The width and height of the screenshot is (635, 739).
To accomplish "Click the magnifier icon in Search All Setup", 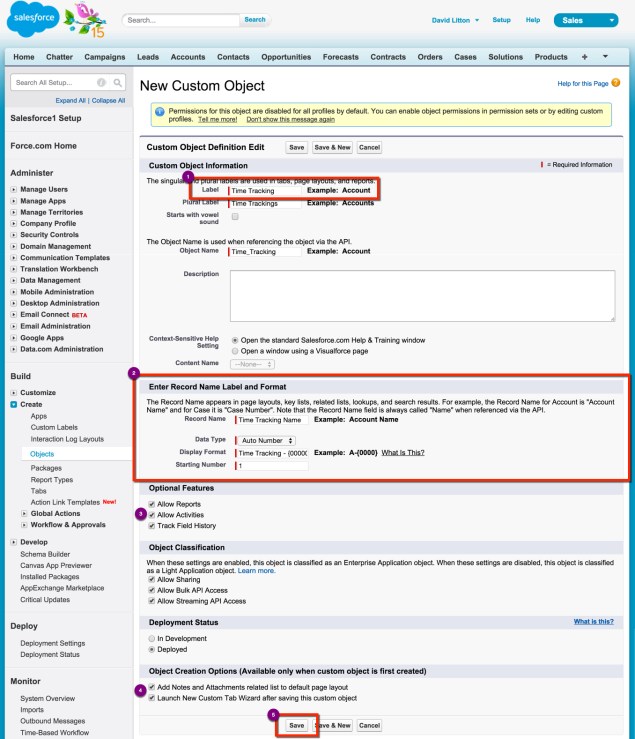I will 117,82.
